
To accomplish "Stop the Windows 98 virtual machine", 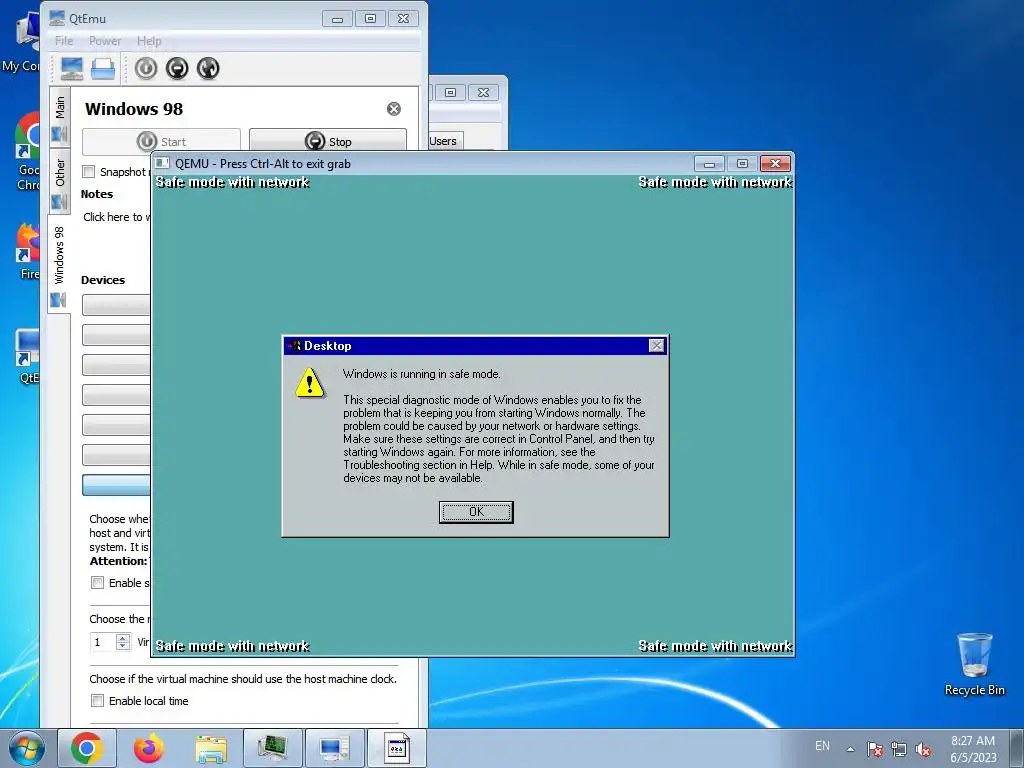I will point(328,141).
